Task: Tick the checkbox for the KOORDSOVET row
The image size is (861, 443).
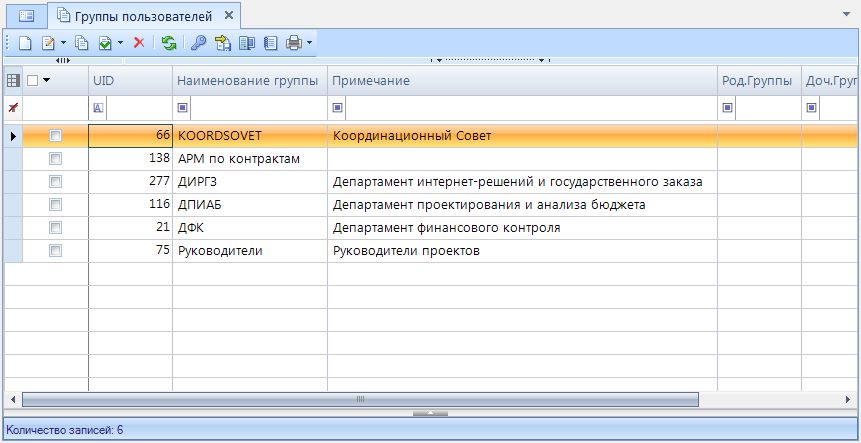Action: pos(55,135)
